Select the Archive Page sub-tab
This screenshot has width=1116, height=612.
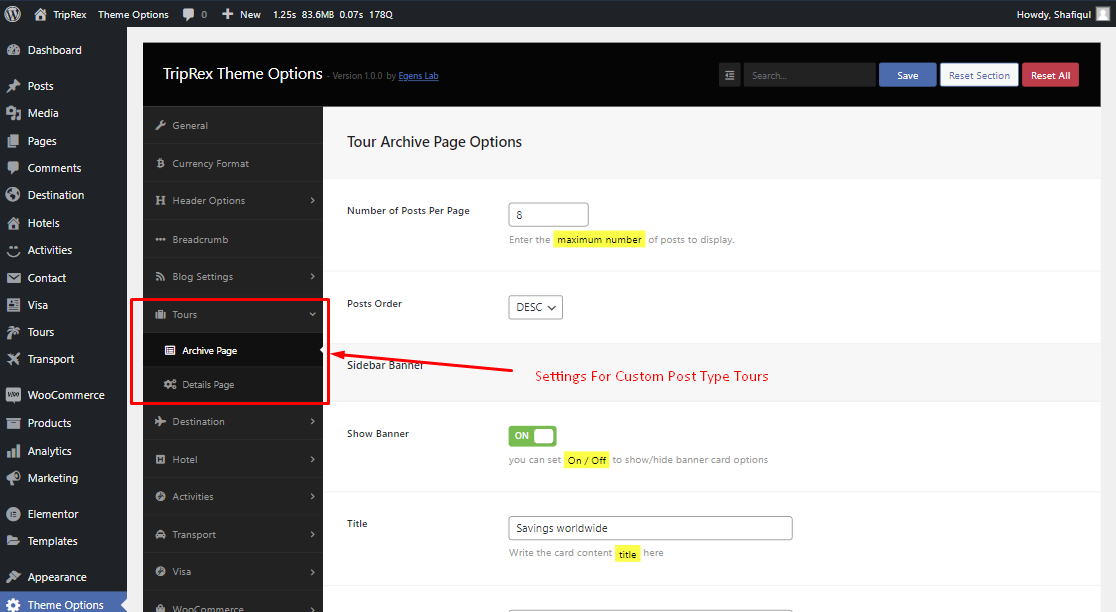[x=233, y=350]
